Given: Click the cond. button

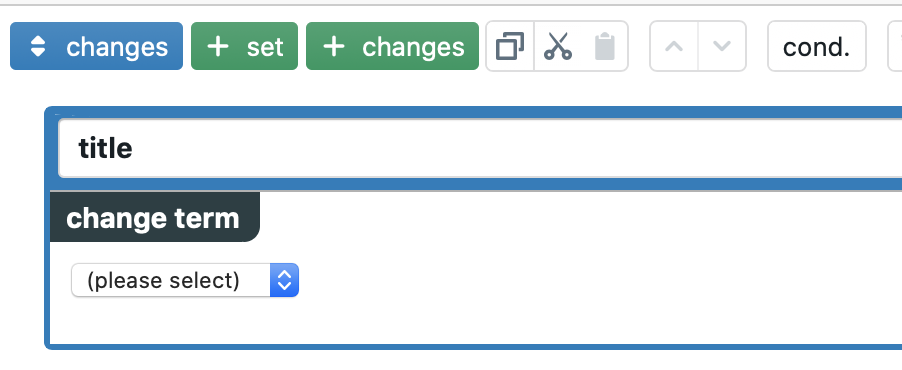Looking at the screenshot, I should pyautogui.click(x=817, y=46).
